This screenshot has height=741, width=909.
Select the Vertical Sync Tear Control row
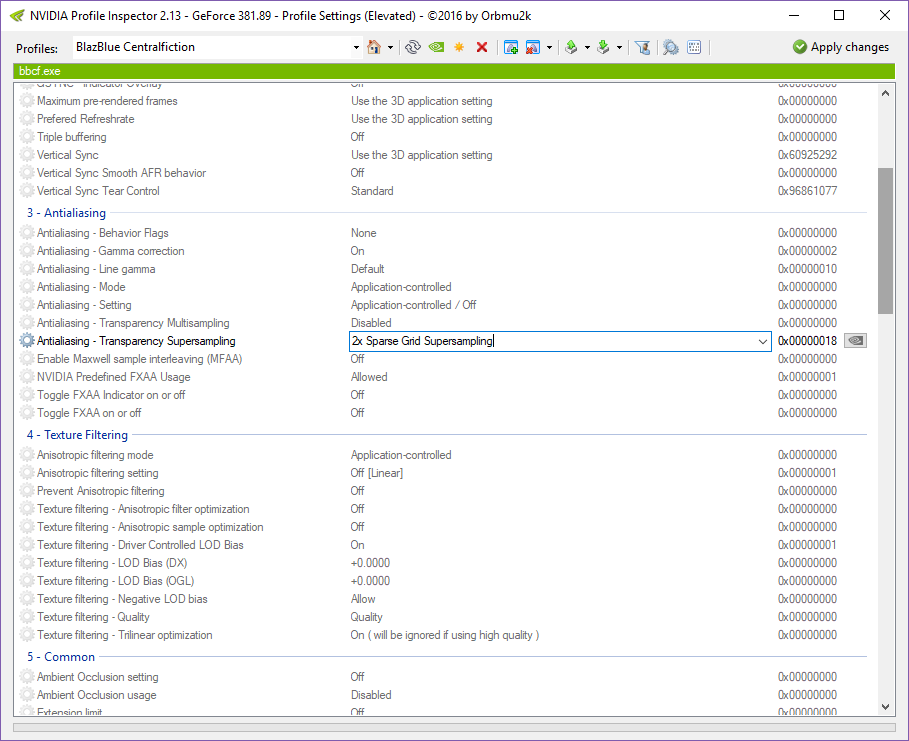click(x=443, y=191)
